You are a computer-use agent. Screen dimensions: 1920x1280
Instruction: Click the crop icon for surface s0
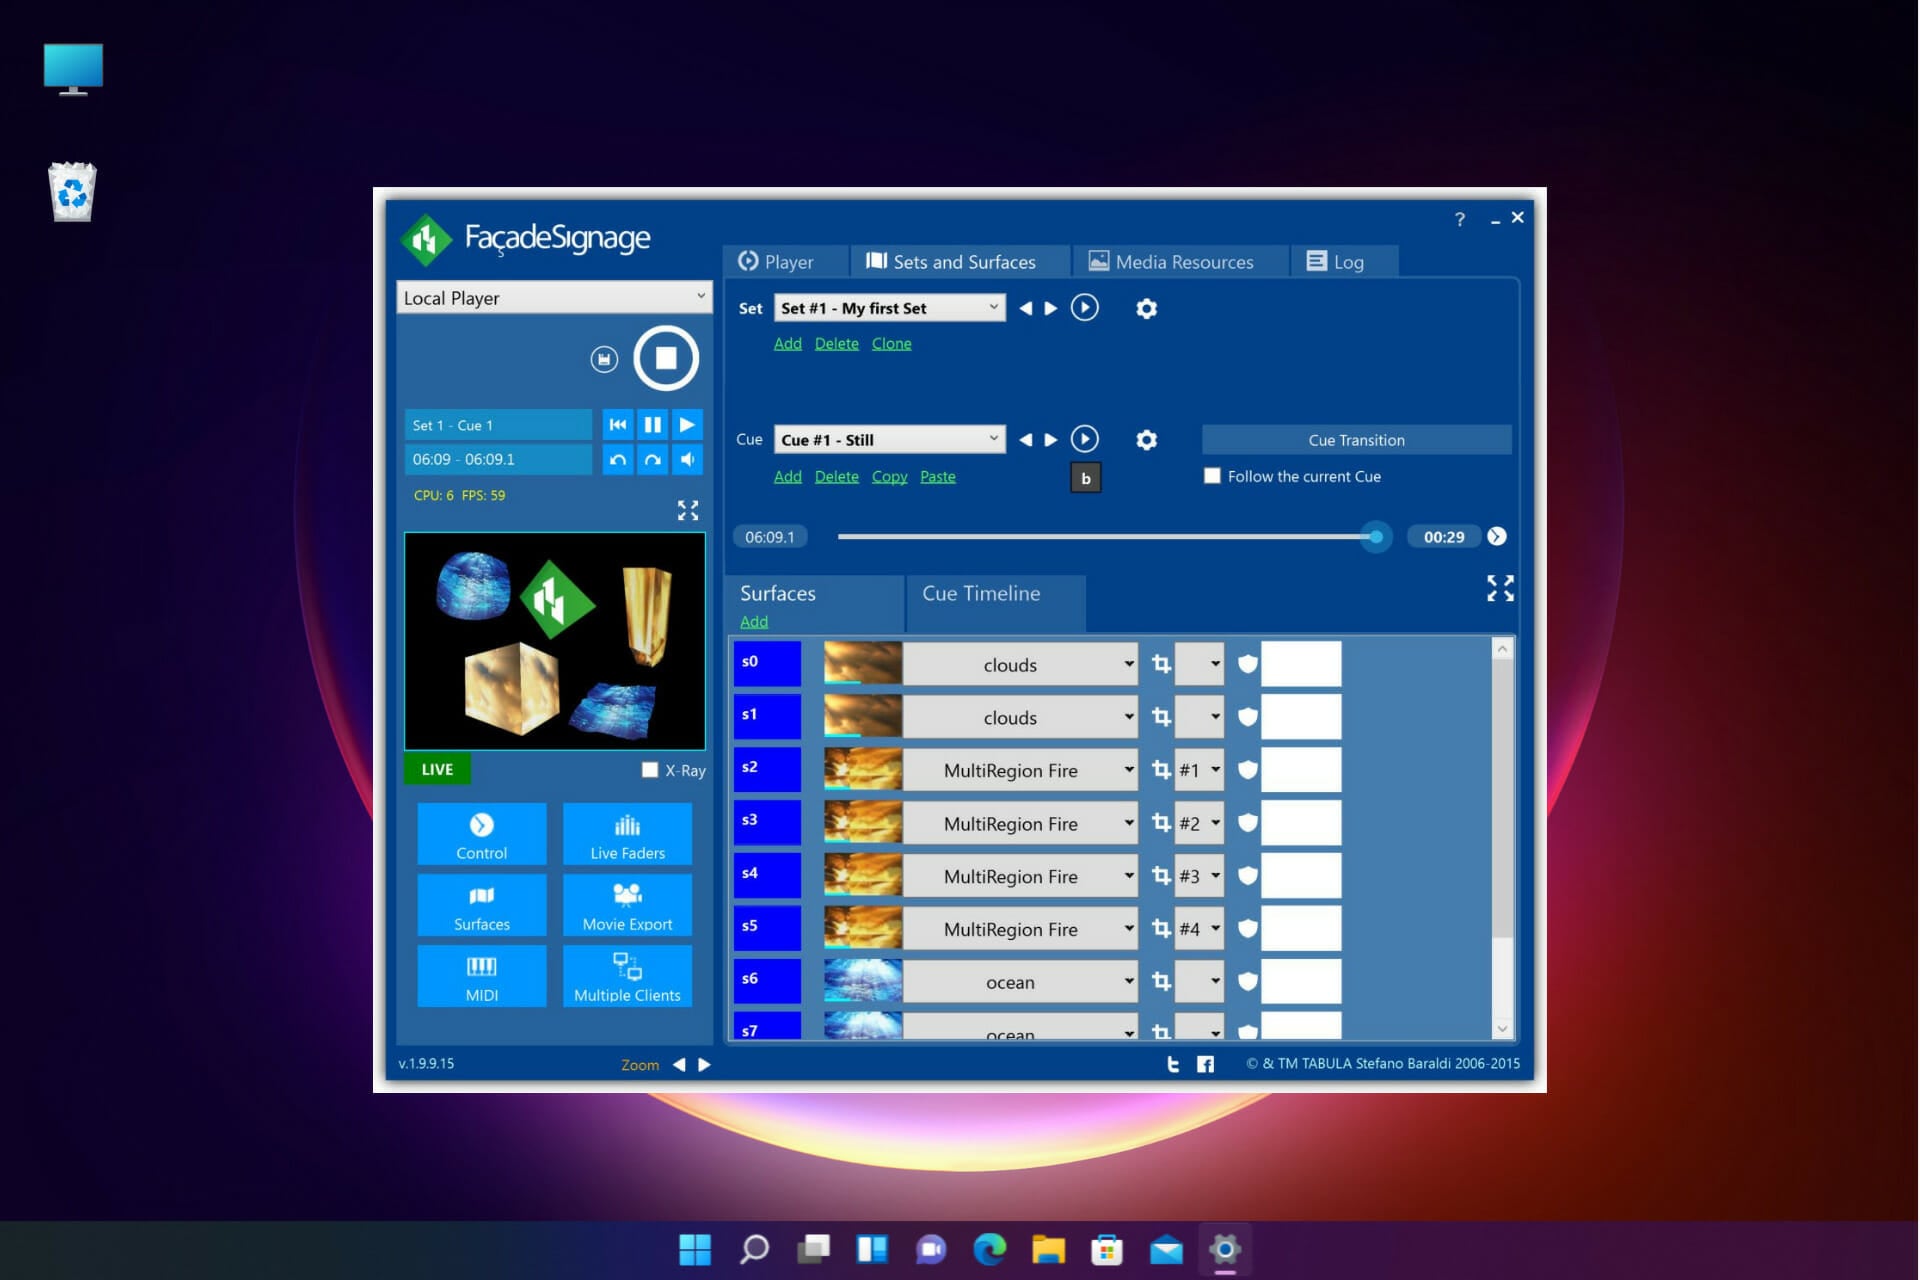(1161, 664)
